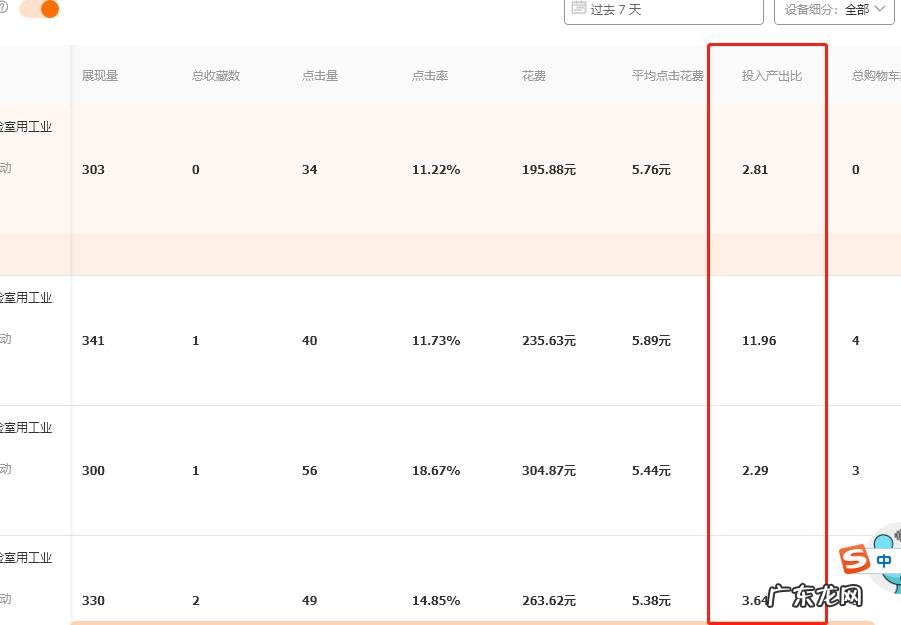Screen dimensions: 901x625
Task: Open the 过去 7 天 date range picker
Action: [663, 10]
